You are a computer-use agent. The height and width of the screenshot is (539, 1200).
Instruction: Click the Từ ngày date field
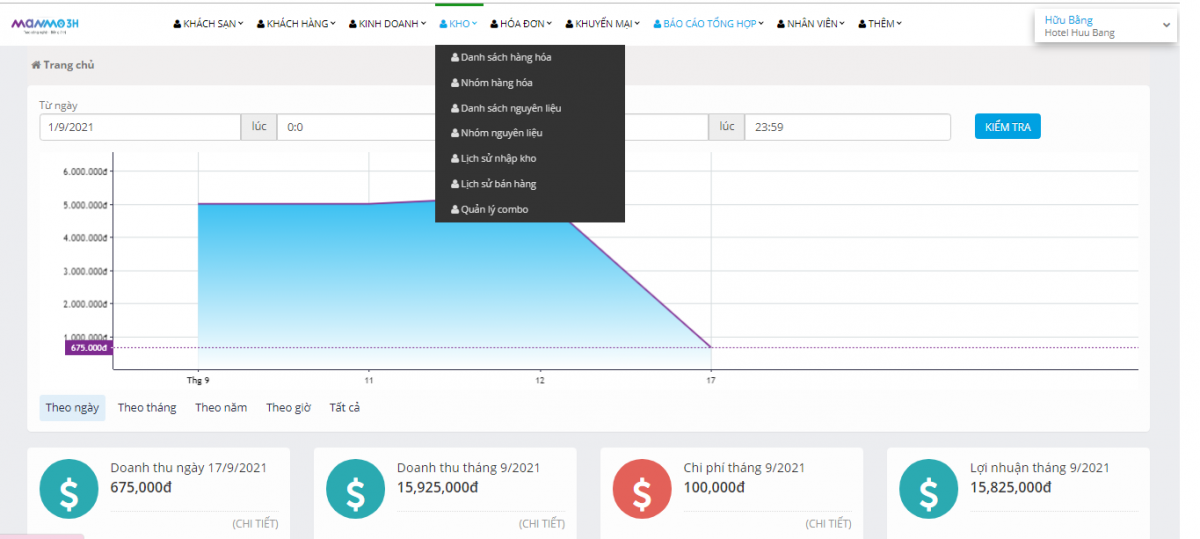139,128
